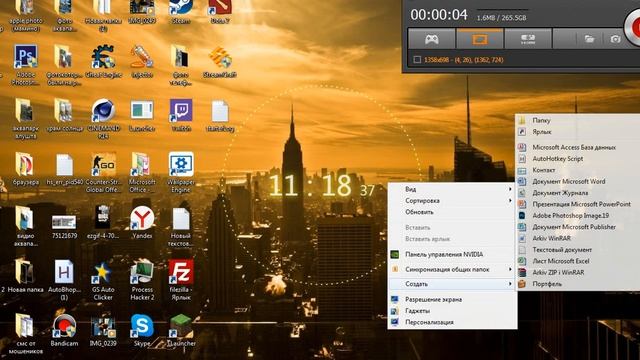Select Bandicam screen rectangle recording mode
The image size is (640, 360).
click(x=480, y=39)
